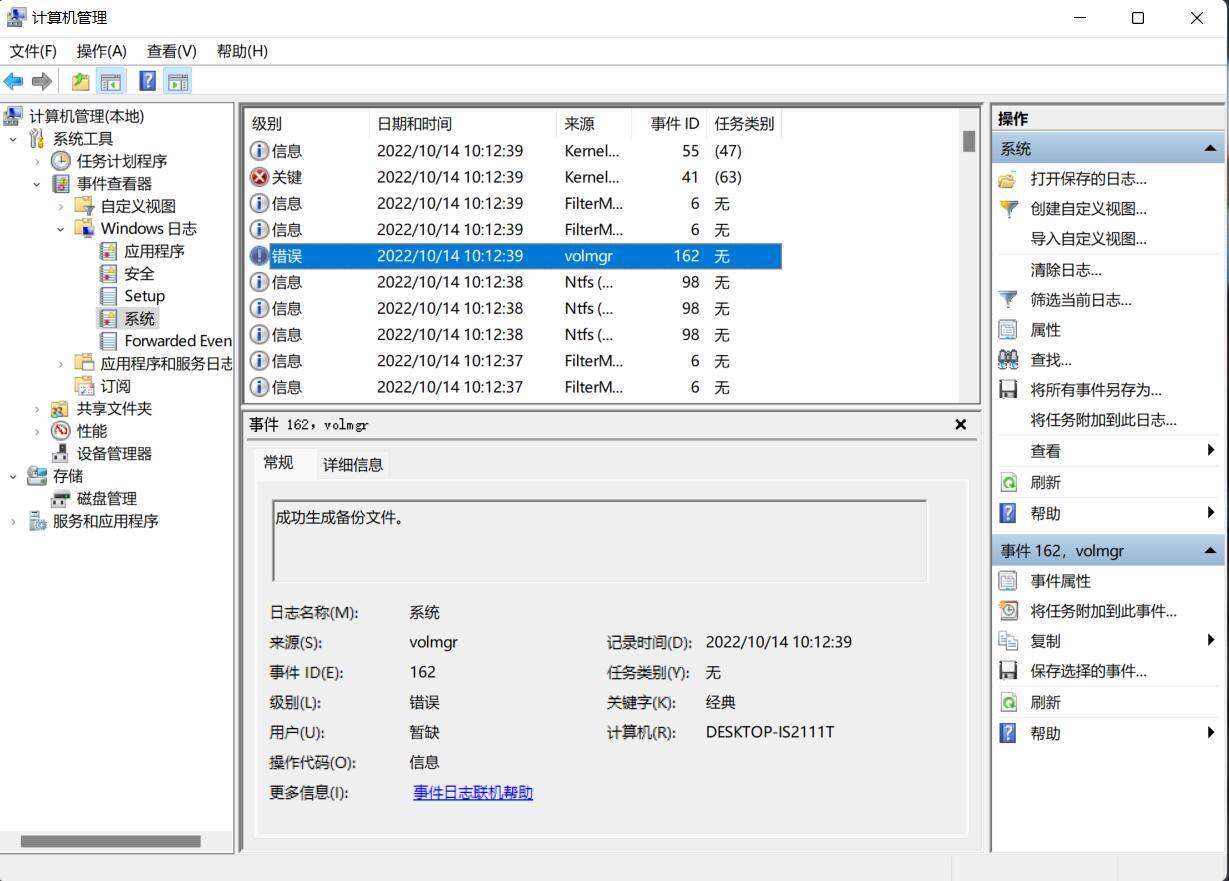The image size is (1229, 881).
Task: Click 创建自定义视图 funnel action
Action: click(x=1088, y=209)
